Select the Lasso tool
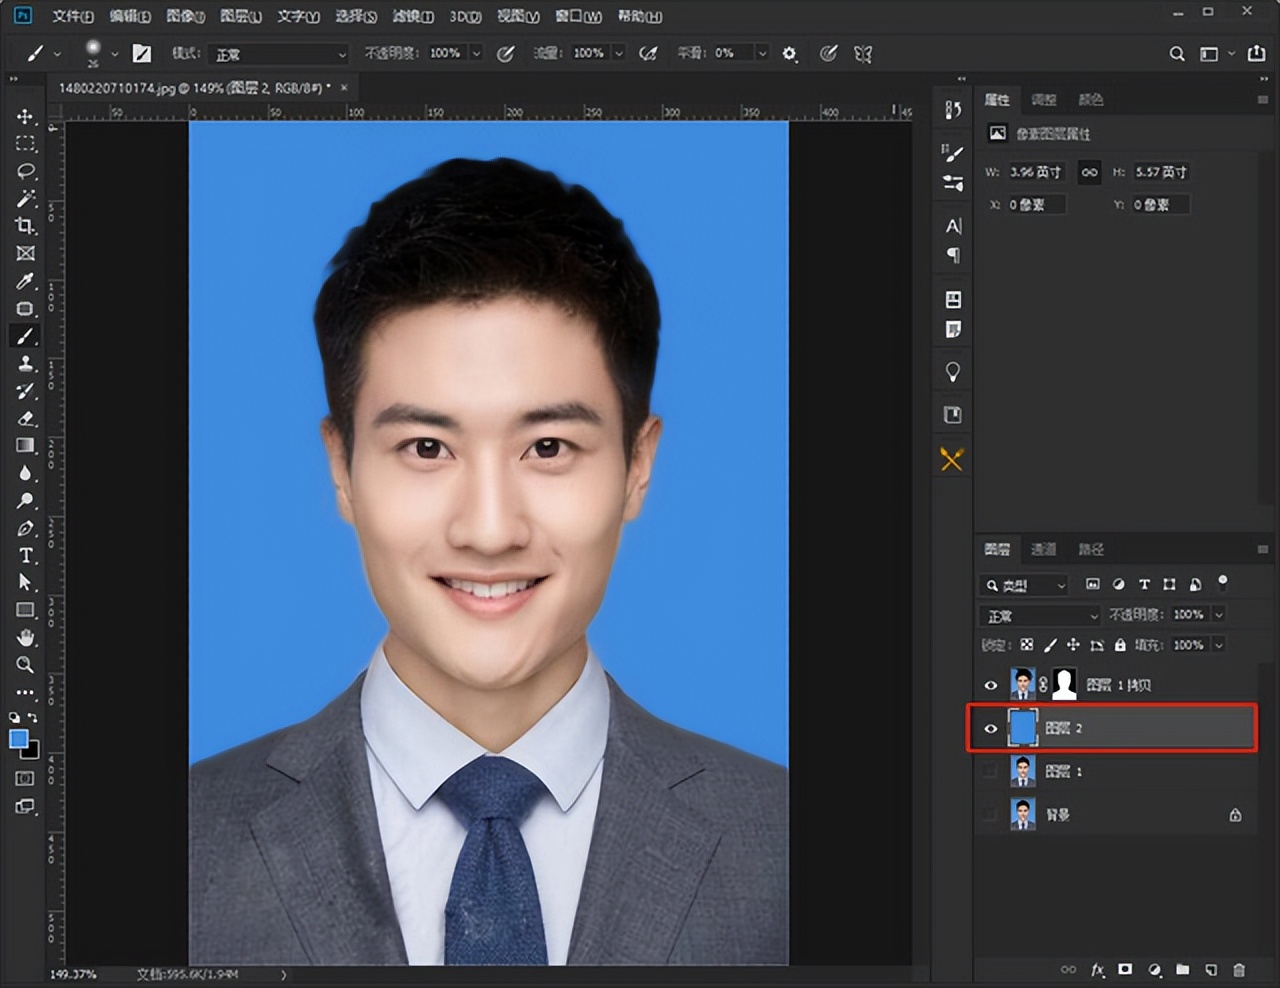Screen dimensions: 1280x988 (25, 171)
